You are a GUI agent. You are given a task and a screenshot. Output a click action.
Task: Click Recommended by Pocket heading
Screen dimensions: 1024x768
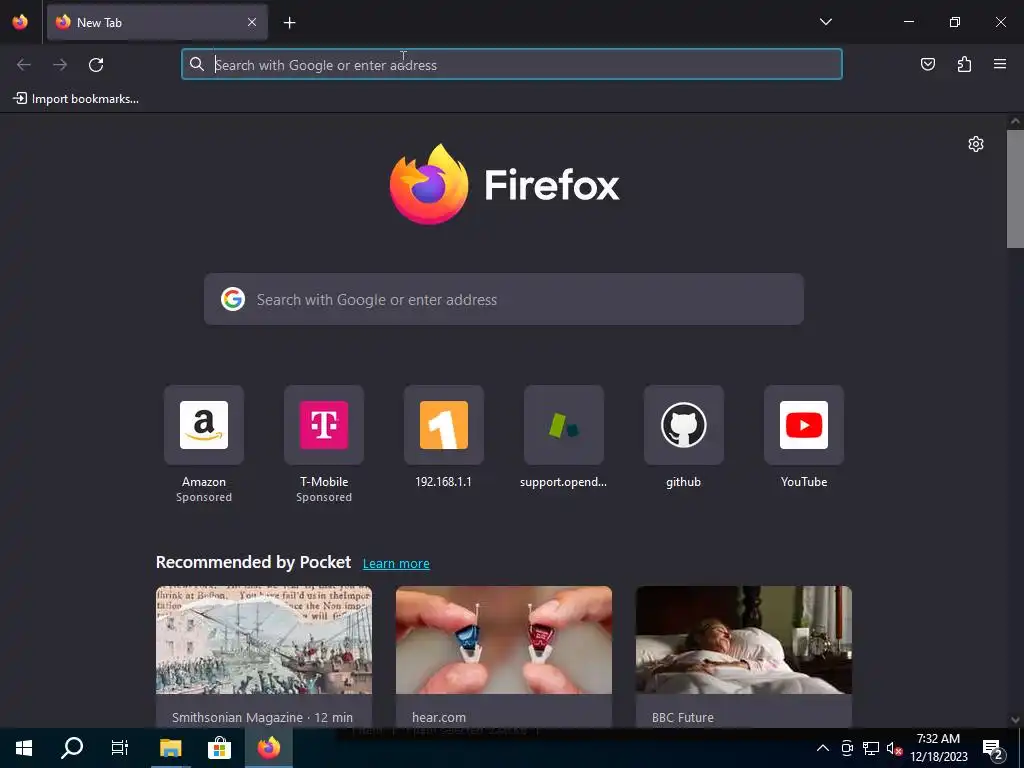(253, 562)
